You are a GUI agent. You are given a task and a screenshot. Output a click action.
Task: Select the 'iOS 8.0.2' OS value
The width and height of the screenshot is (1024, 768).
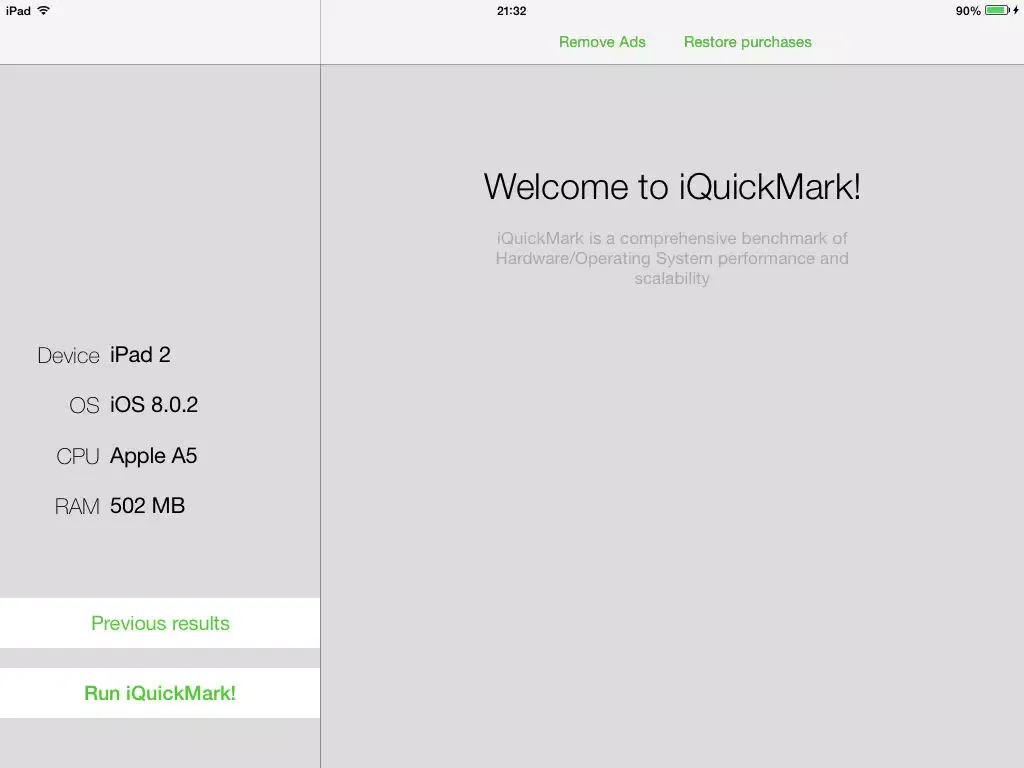coord(153,405)
